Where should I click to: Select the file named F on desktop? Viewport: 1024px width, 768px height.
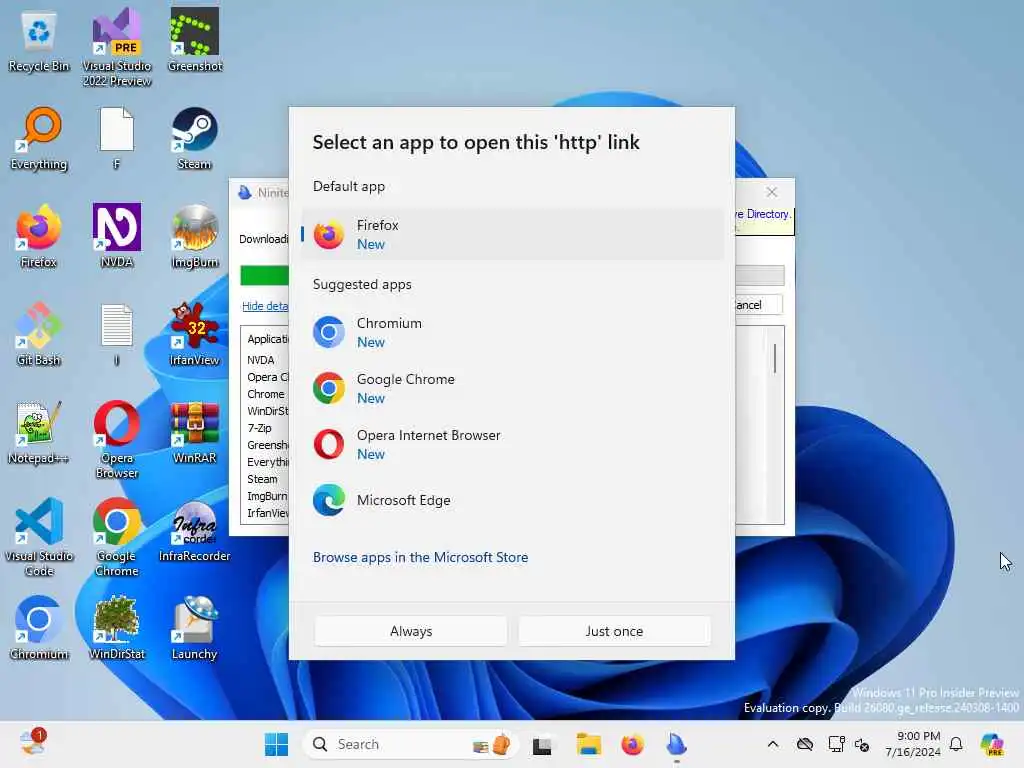[117, 138]
